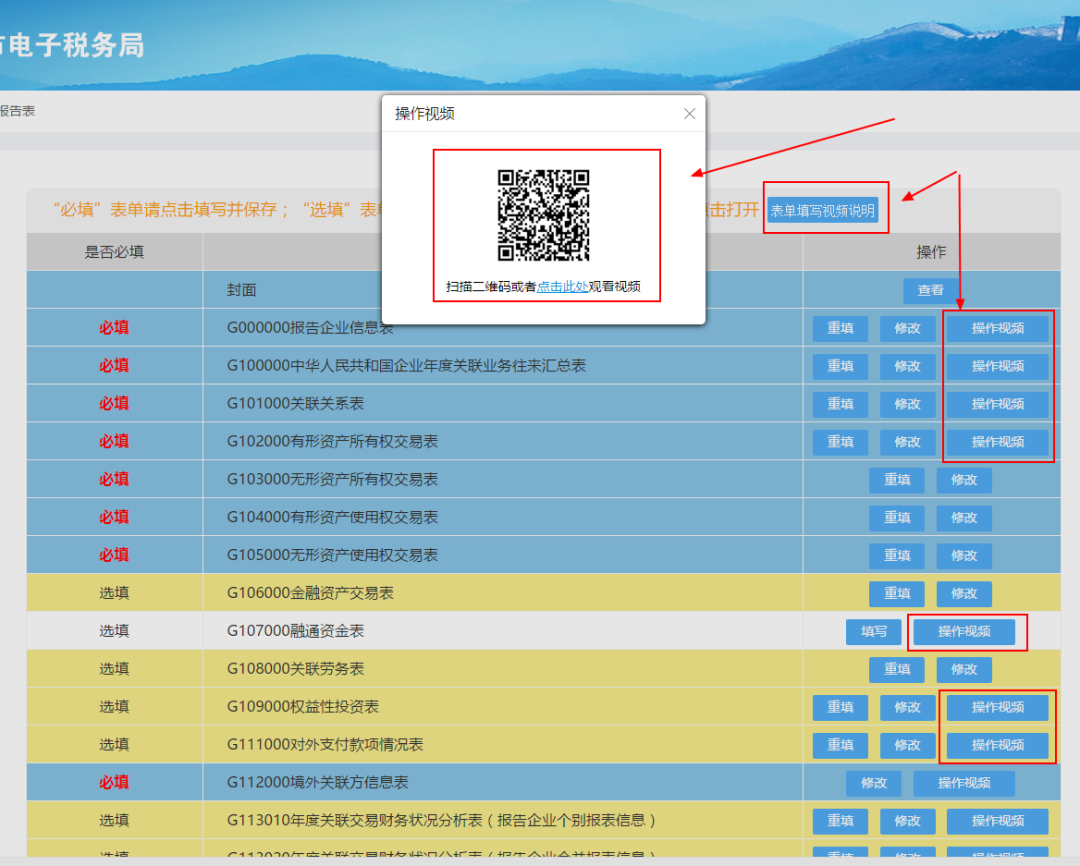Select form name G113010年度关联交易财务状况分析表

pos(441,821)
